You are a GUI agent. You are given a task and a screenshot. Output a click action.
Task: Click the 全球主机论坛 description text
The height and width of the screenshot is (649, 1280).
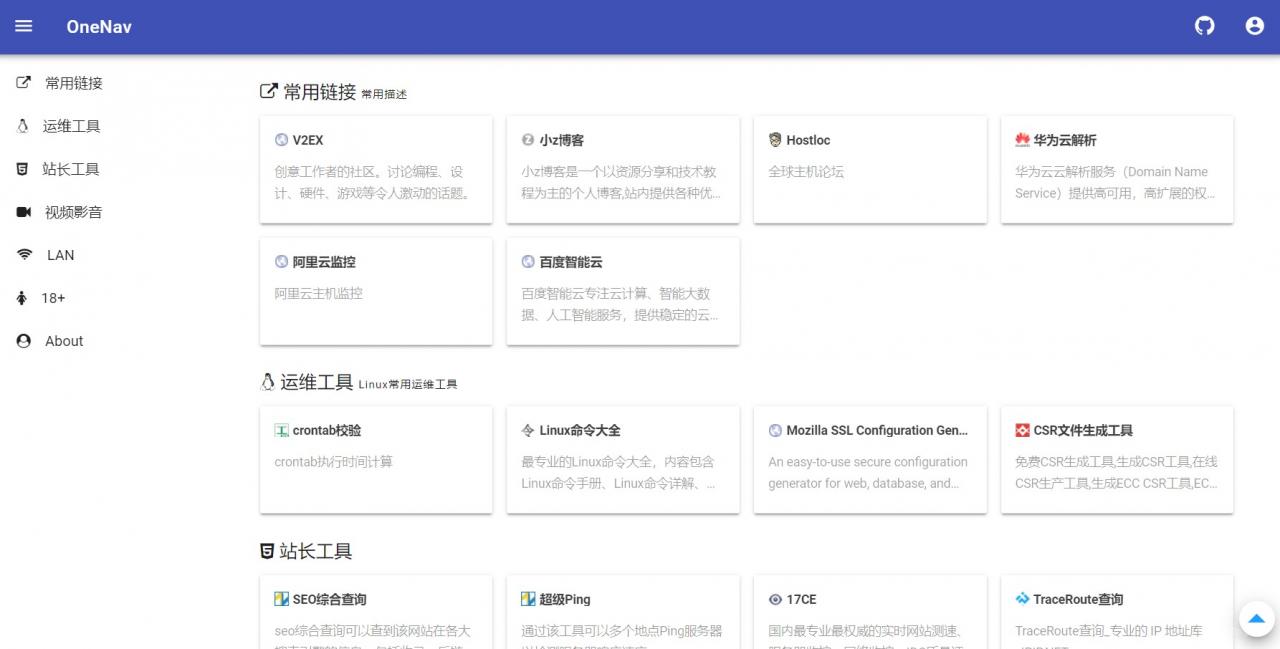[x=806, y=172]
